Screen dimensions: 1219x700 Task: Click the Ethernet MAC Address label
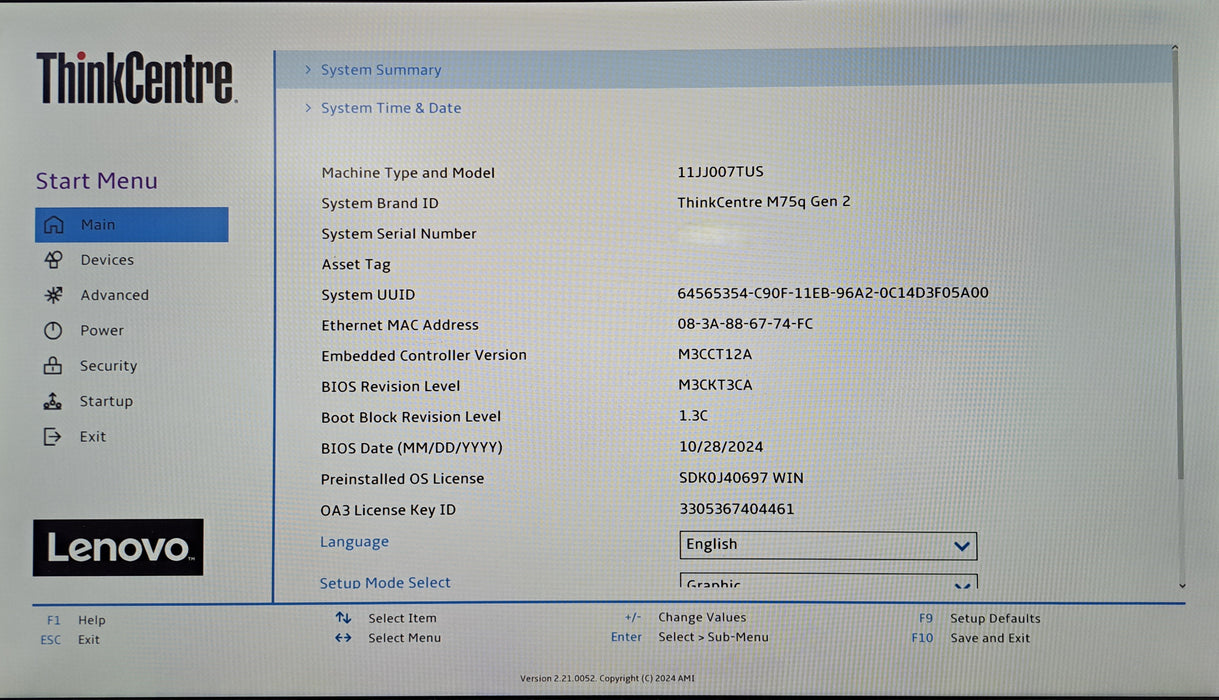click(x=400, y=325)
